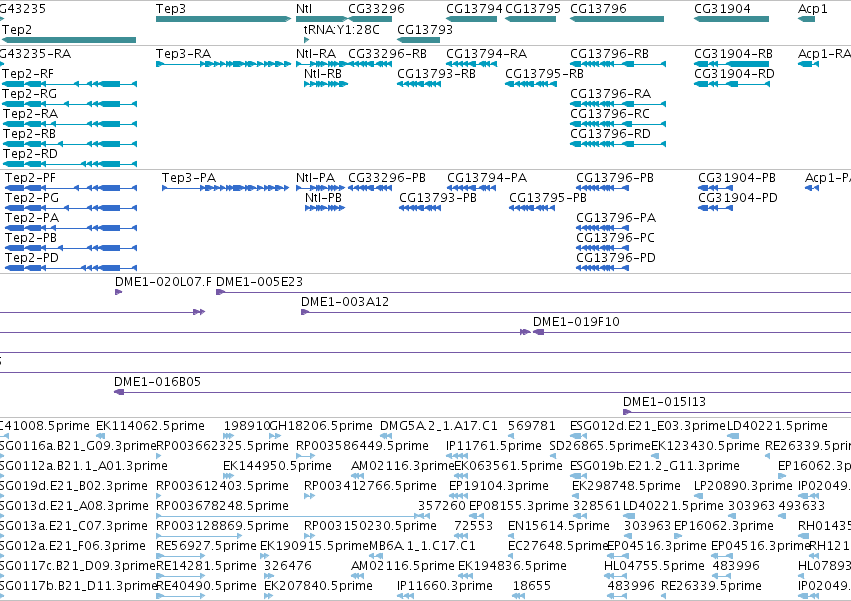This screenshot has height=601, width=851.
Task: Click EST label RP003586449.5prime
Action: (x=363, y=446)
